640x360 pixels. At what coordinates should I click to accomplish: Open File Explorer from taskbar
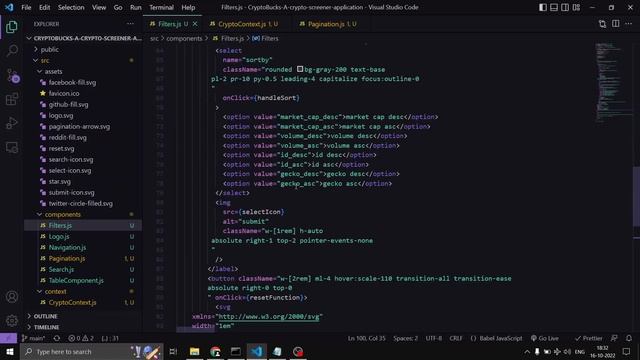(194, 351)
